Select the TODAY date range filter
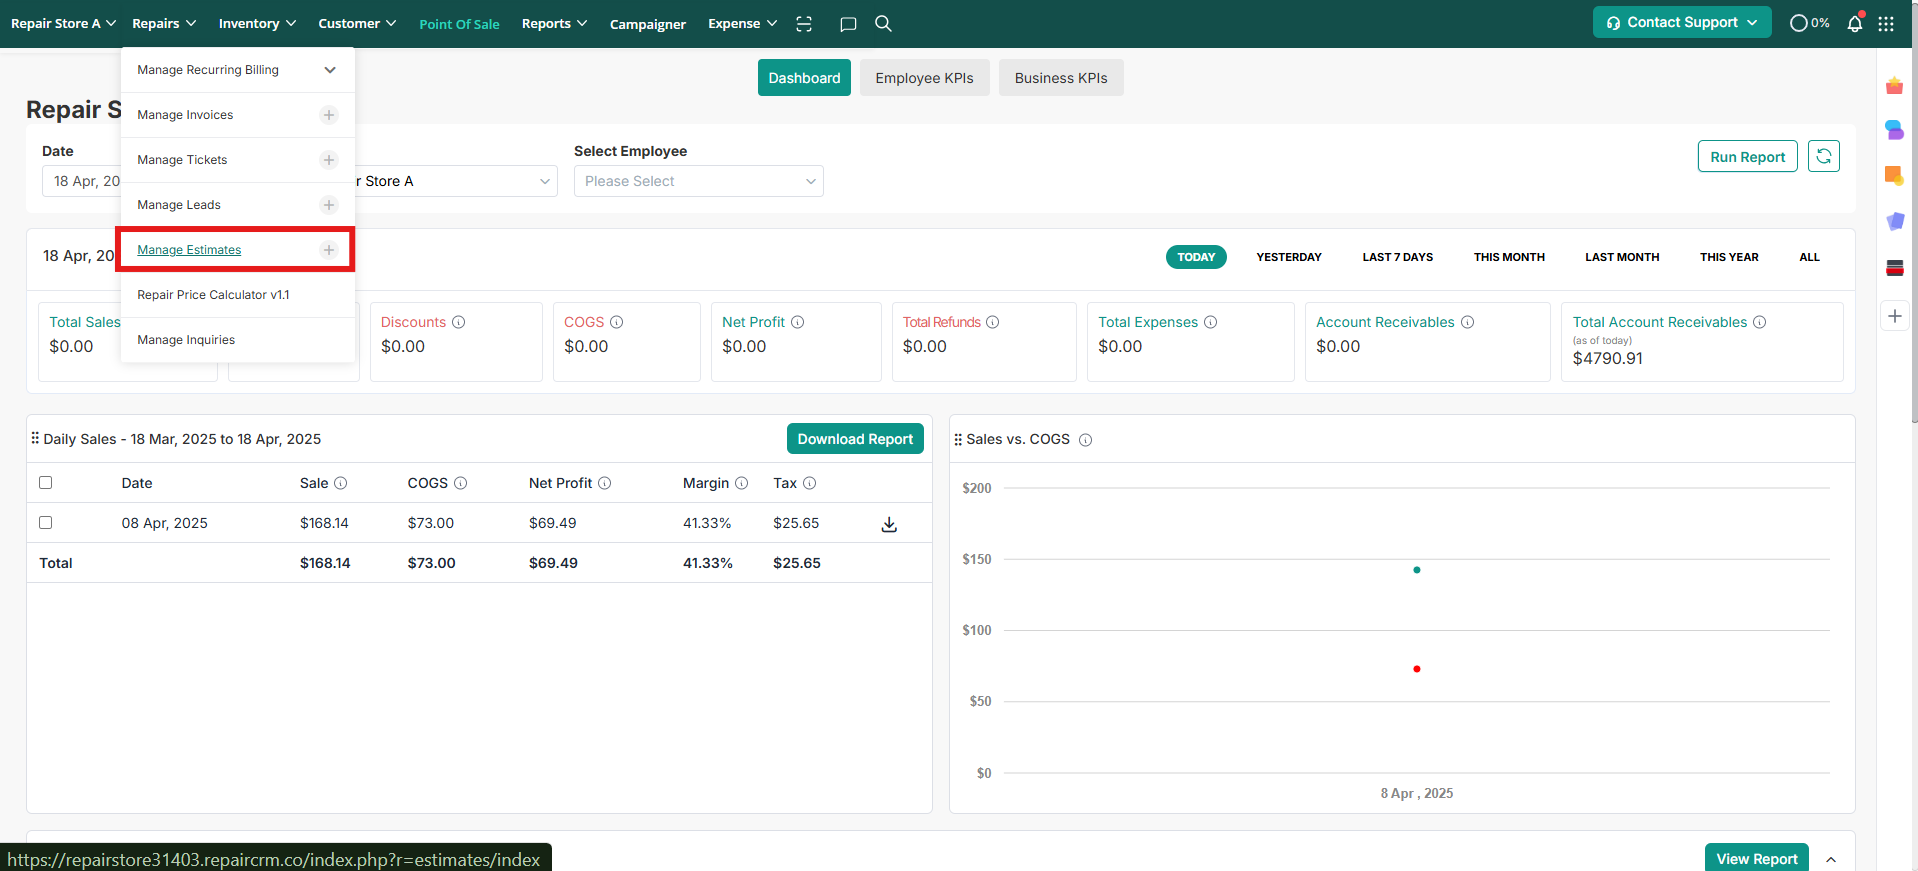This screenshot has width=1918, height=871. (1195, 257)
